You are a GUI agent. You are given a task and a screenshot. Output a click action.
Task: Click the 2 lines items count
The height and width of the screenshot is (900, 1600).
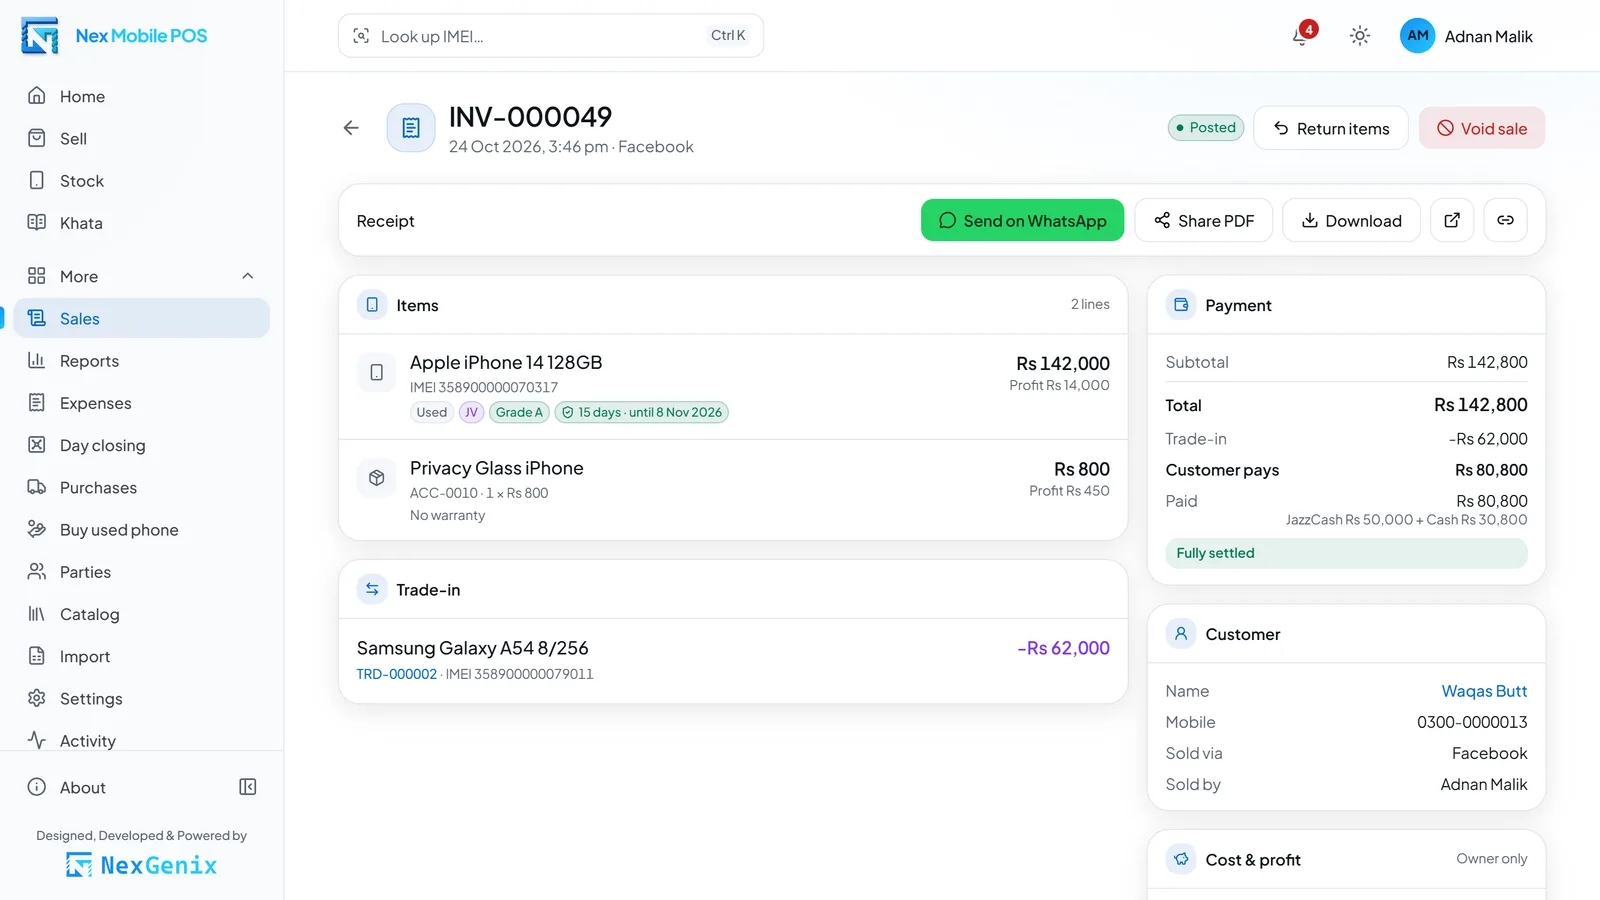point(1090,304)
